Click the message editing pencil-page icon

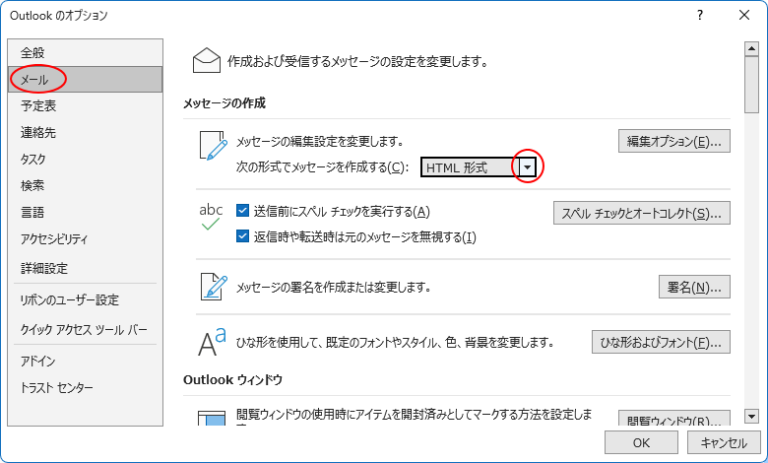pyautogui.click(x=213, y=146)
